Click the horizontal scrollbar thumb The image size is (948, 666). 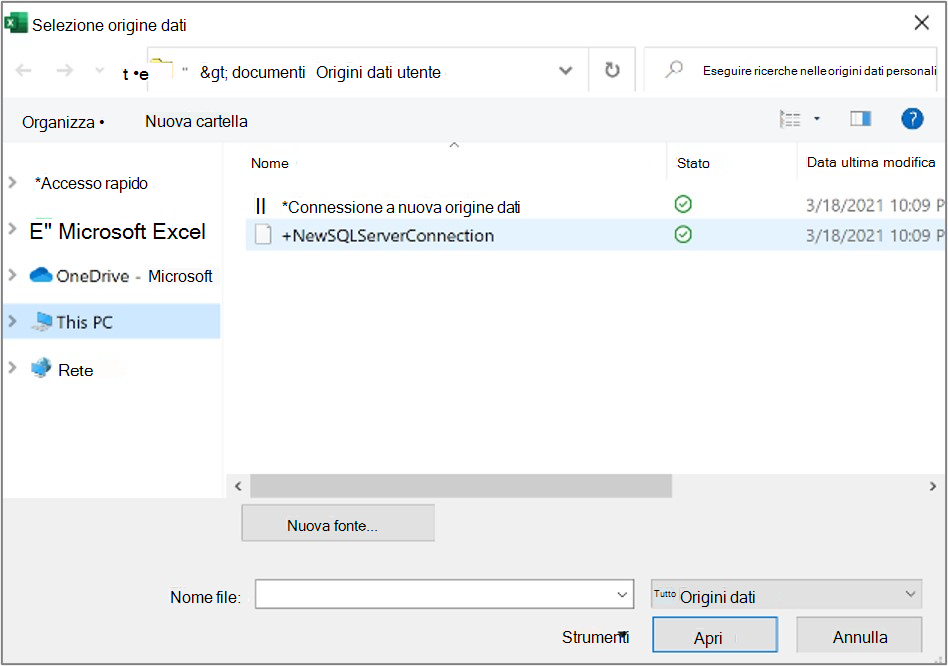461,486
